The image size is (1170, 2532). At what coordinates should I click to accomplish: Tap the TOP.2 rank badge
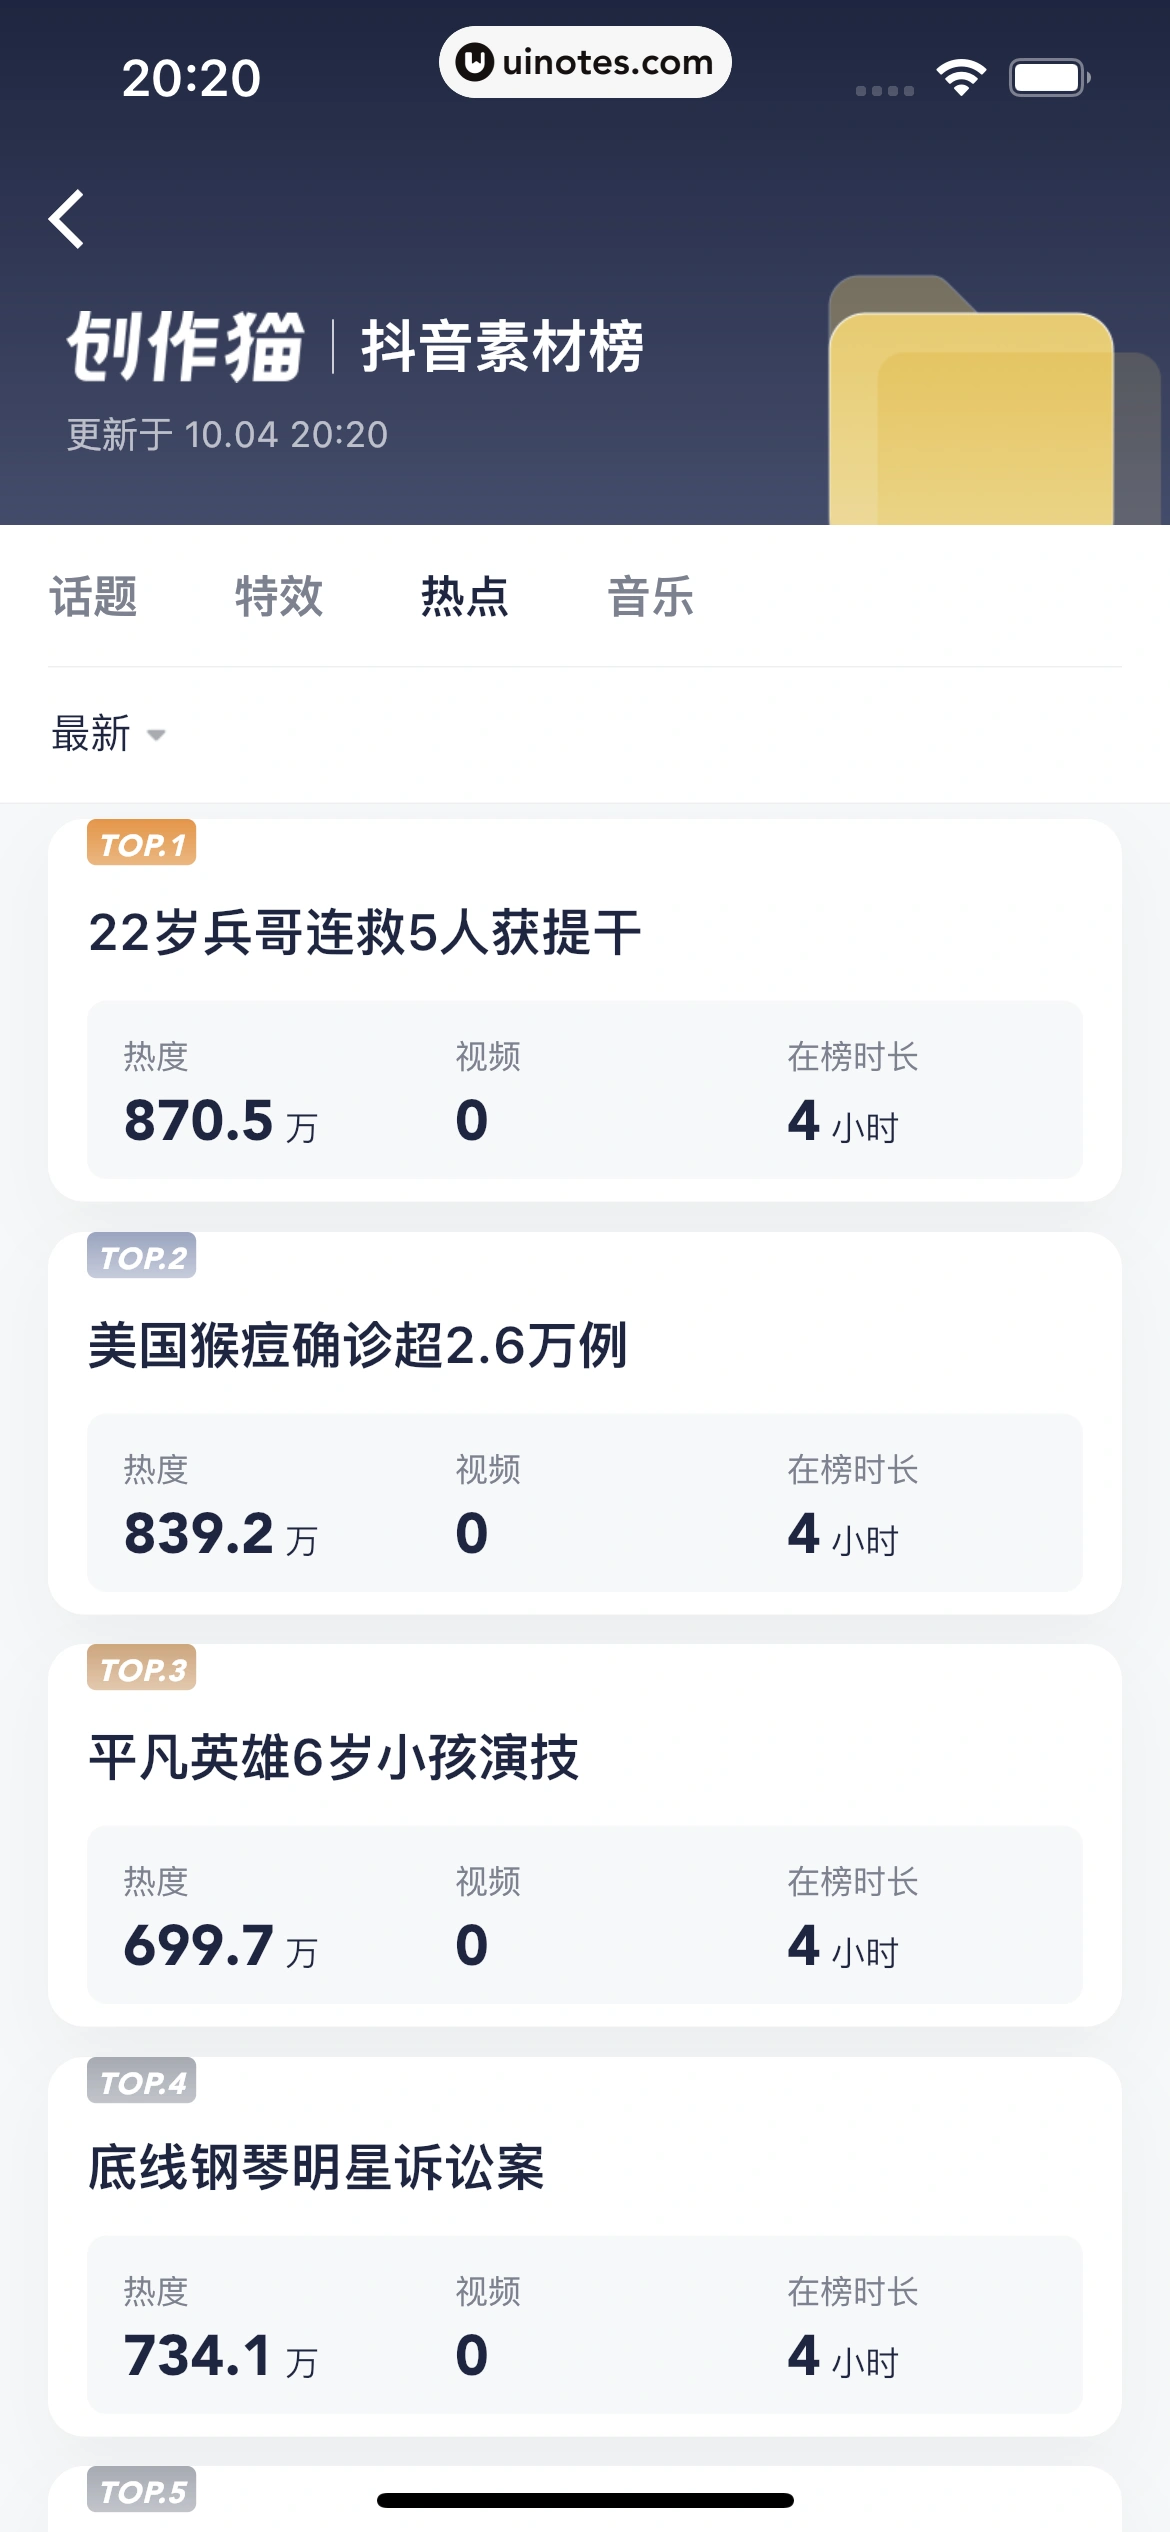(x=141, y=1256)
